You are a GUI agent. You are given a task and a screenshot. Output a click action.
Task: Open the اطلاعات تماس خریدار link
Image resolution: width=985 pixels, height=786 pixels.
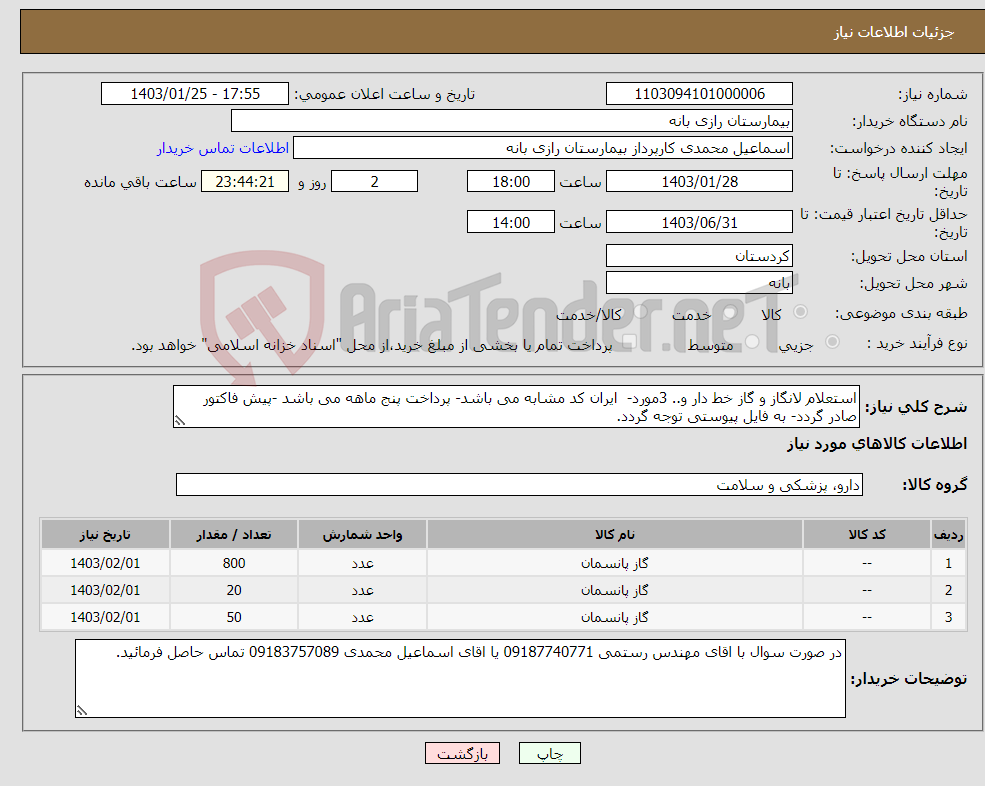tap(222, 148)
